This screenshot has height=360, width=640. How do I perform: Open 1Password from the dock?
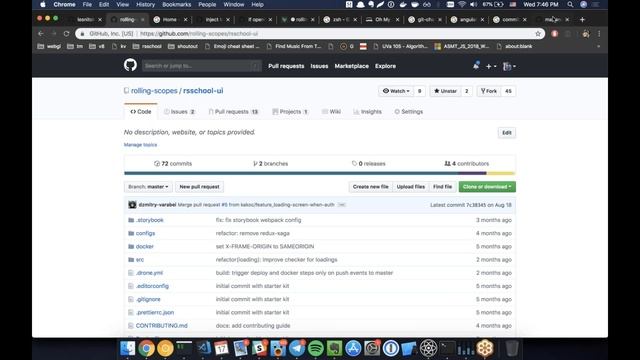click(391, 348)
